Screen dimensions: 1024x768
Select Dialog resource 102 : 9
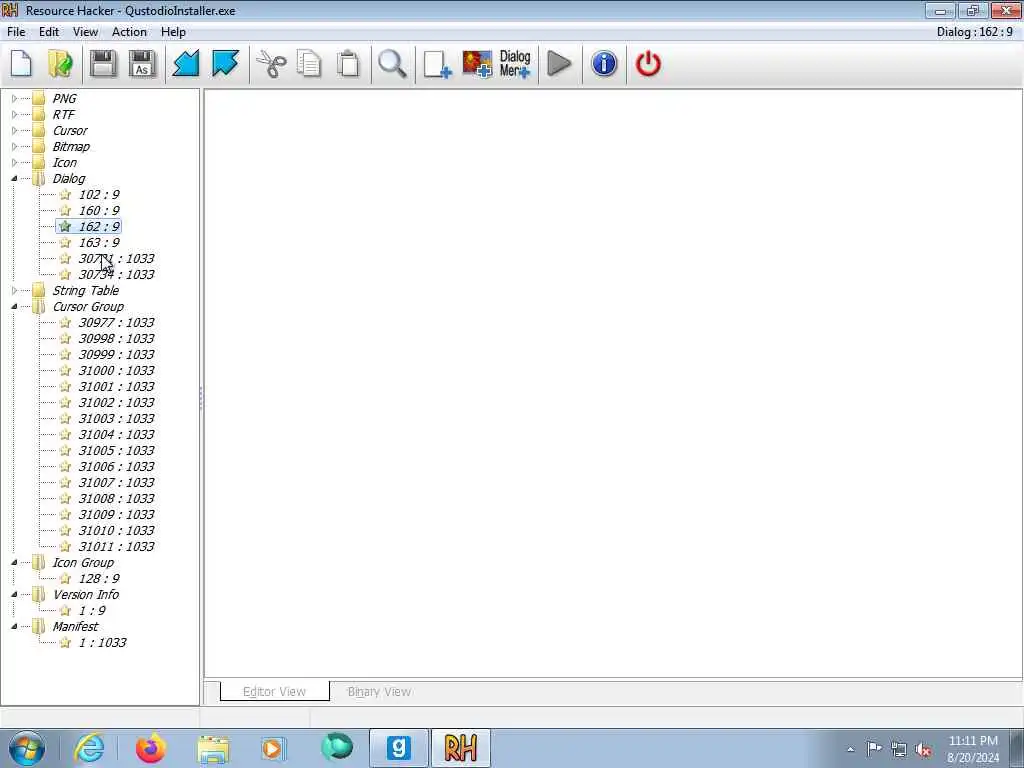click(99, 195)
